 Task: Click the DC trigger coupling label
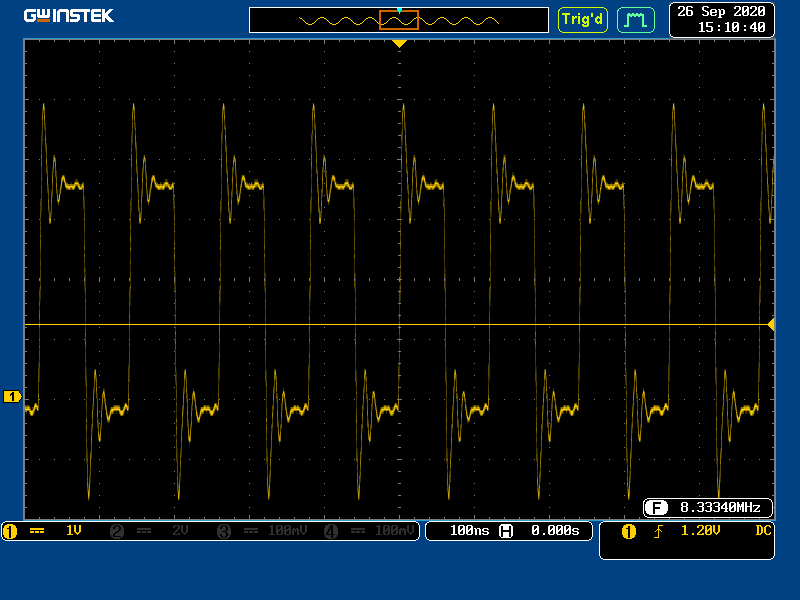coord(764,531)
